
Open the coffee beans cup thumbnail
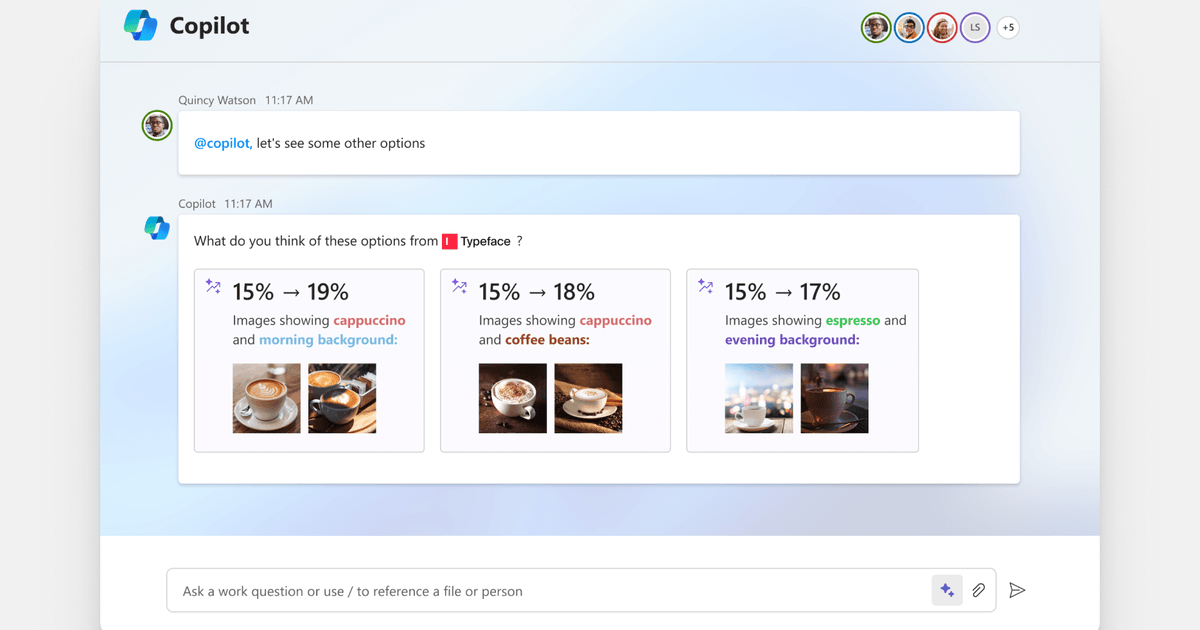click(588, 397)
